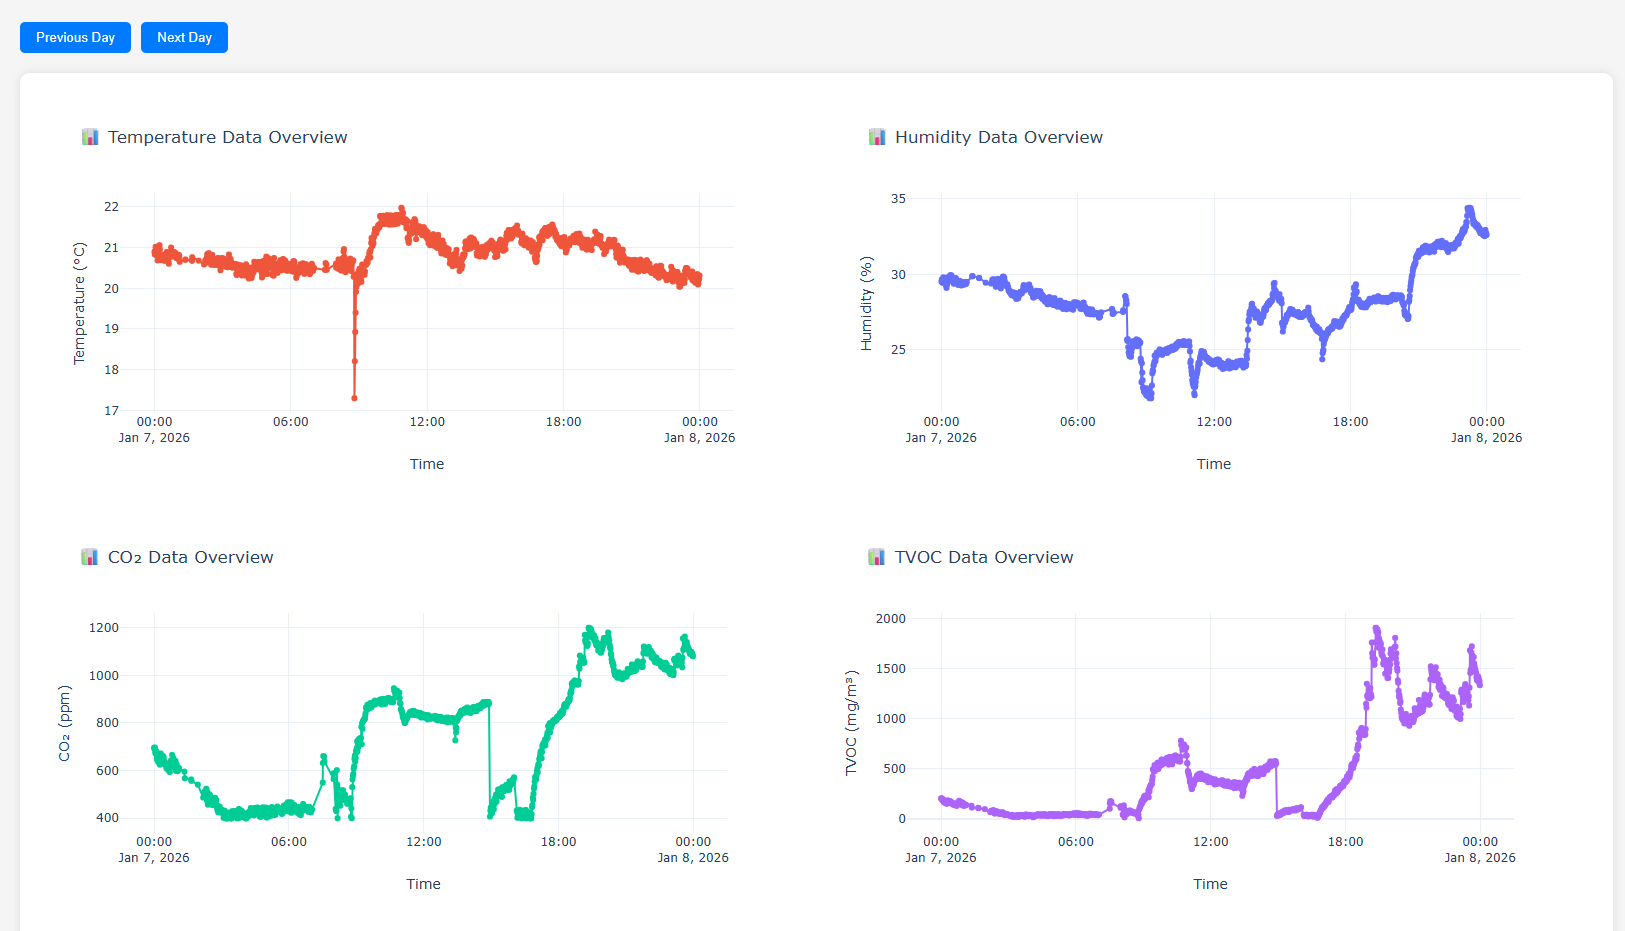Click the Previous Day button
Viewport: 1625px width, 931px height.
[x=75, y=37]
